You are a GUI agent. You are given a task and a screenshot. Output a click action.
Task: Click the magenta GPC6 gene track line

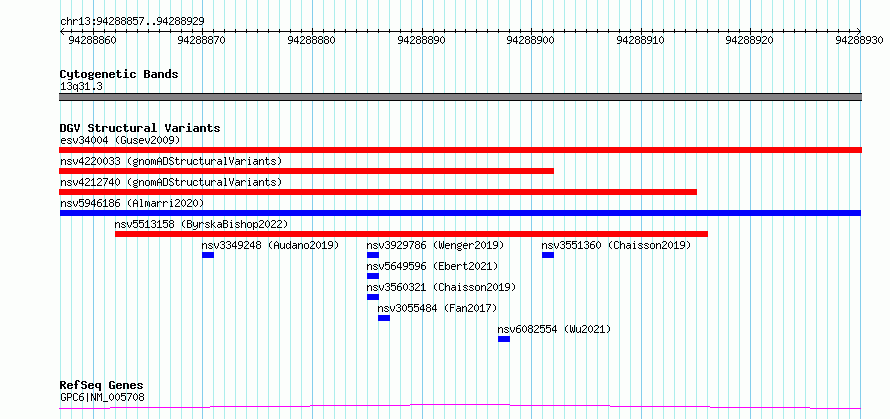460,406
